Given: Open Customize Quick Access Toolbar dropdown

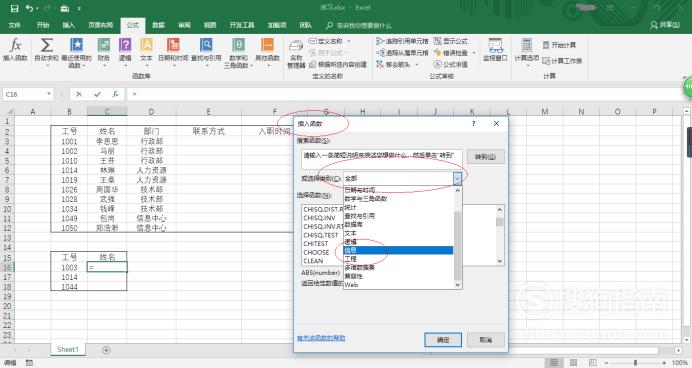Looking at the screenshot, I should [79, 8].
